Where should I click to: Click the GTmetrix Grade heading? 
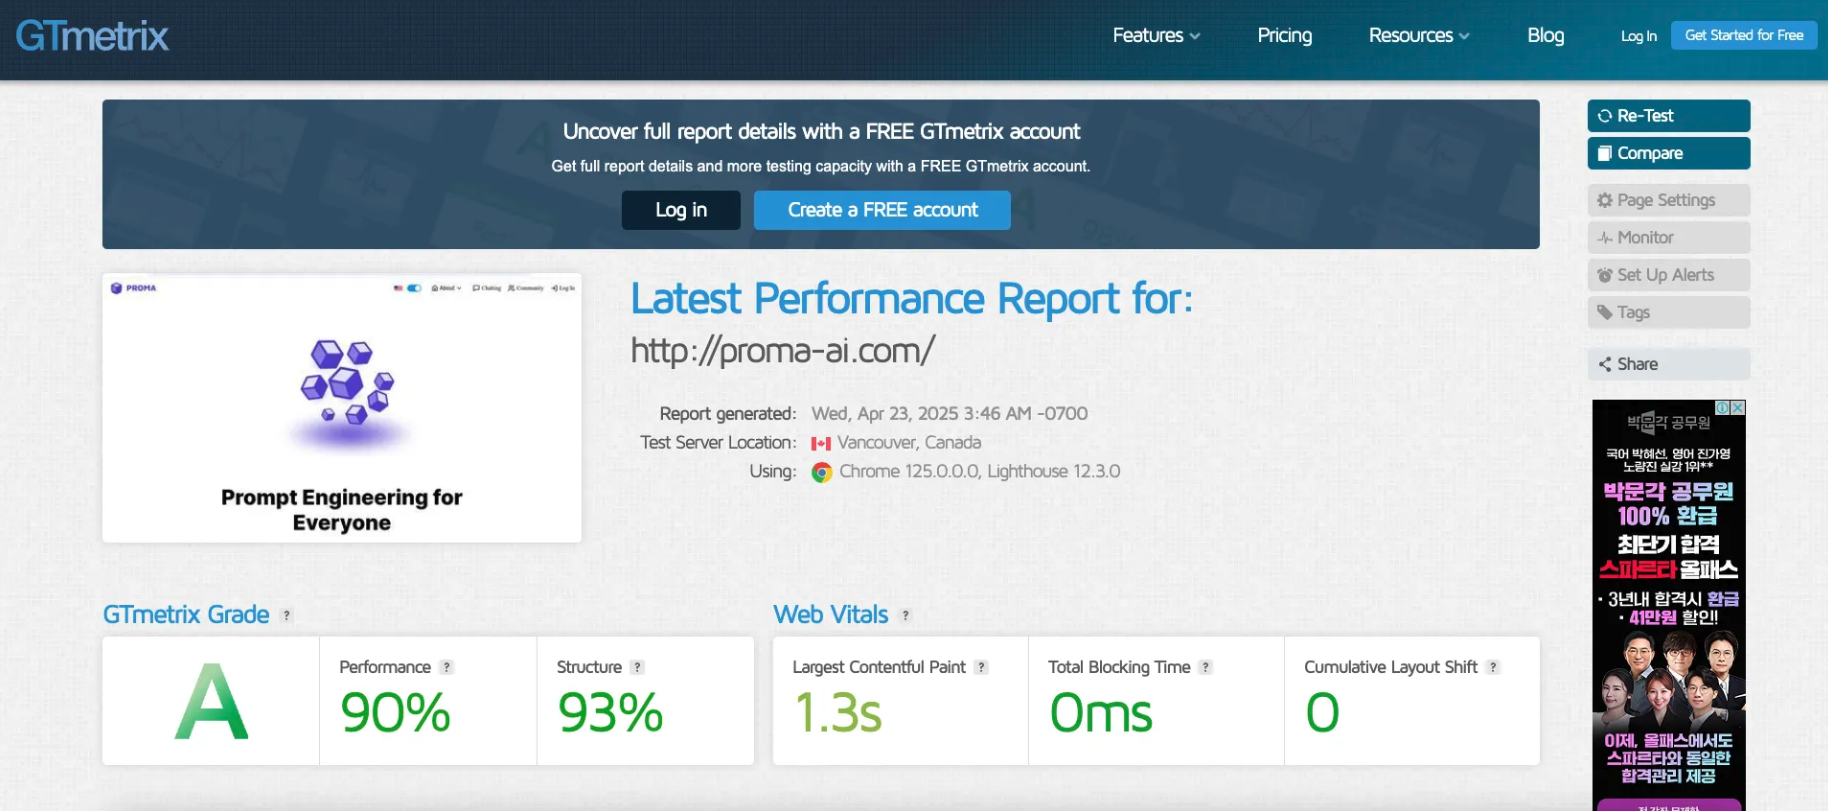186,615
